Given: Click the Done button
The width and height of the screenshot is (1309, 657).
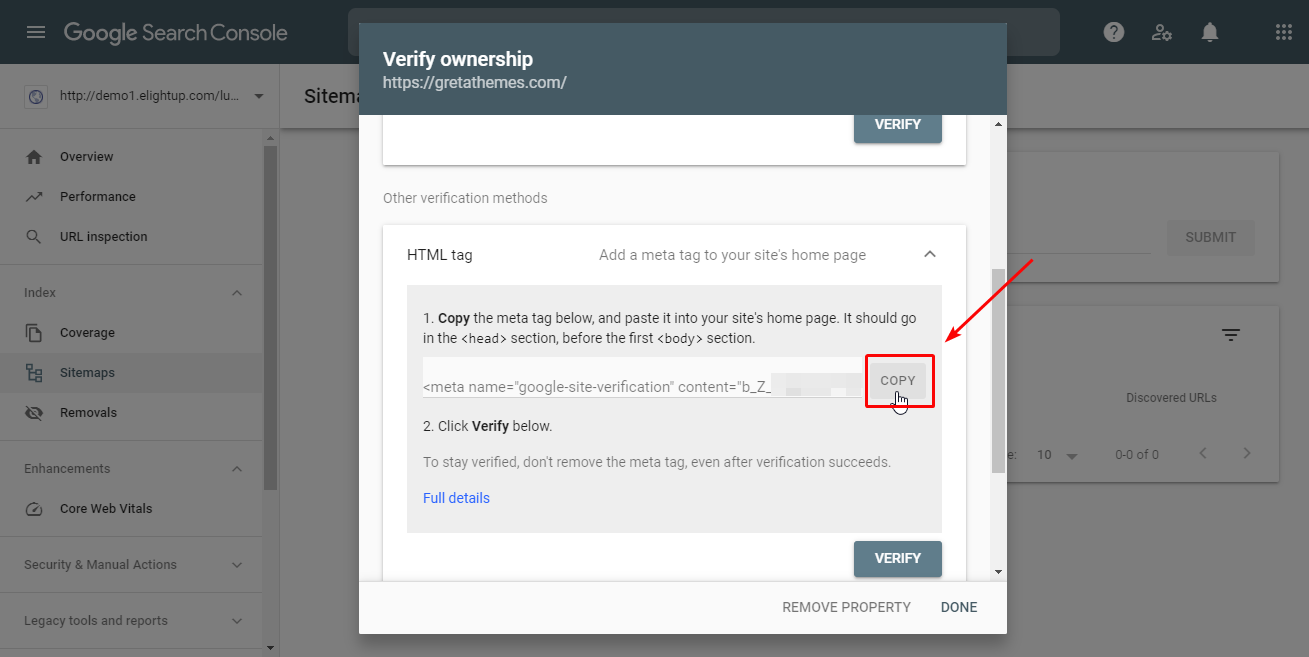Looking at the screenshot, I should [x=959, y=607].
